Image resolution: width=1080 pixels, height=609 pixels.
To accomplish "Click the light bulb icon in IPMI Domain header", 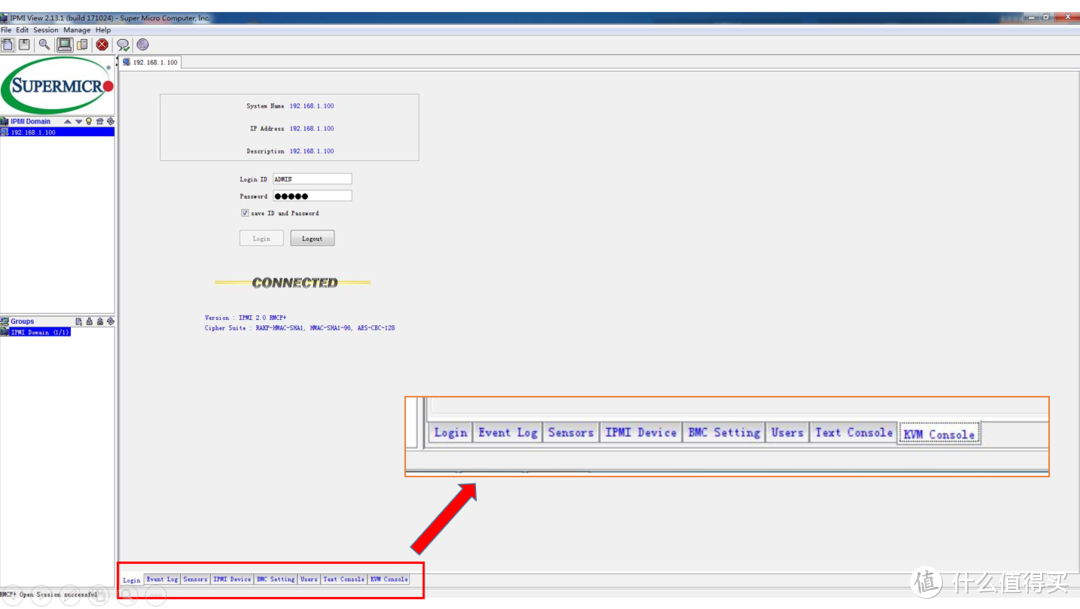I will (x=89, y=121).
